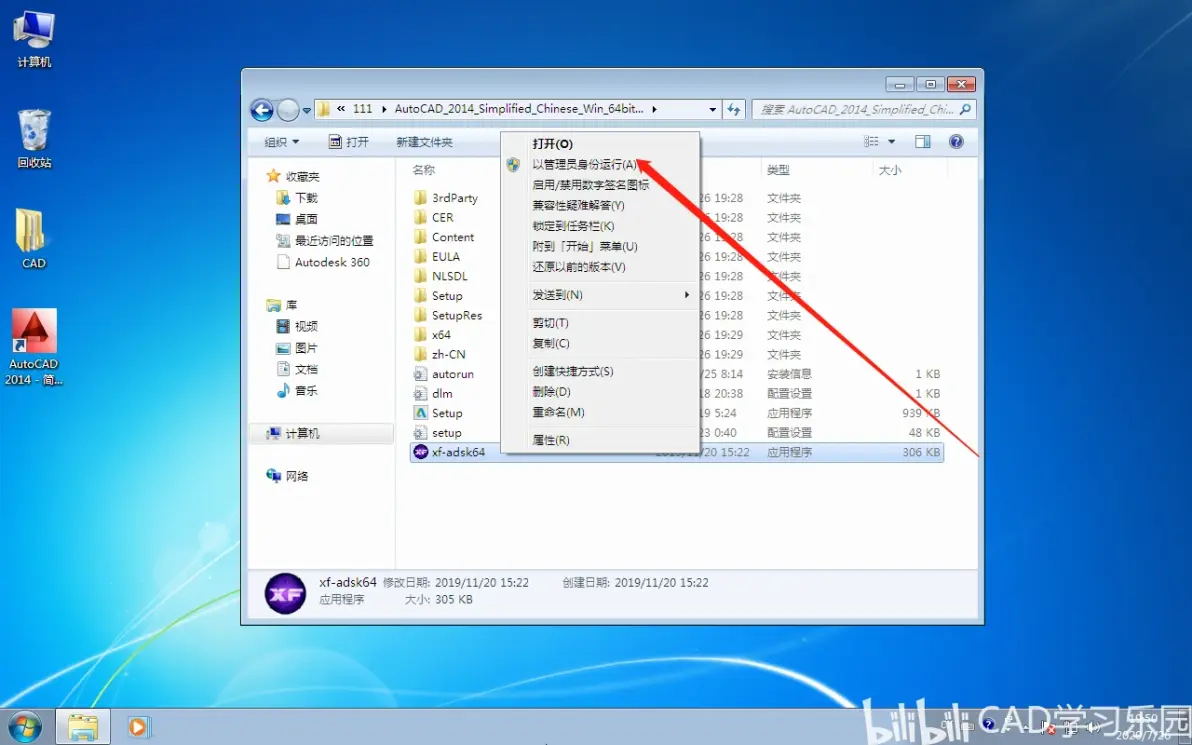The width and height of the screenshot is (1192, 745).
Task: Expand 发送到(N) submenu
Action: [x=600, y=294]
